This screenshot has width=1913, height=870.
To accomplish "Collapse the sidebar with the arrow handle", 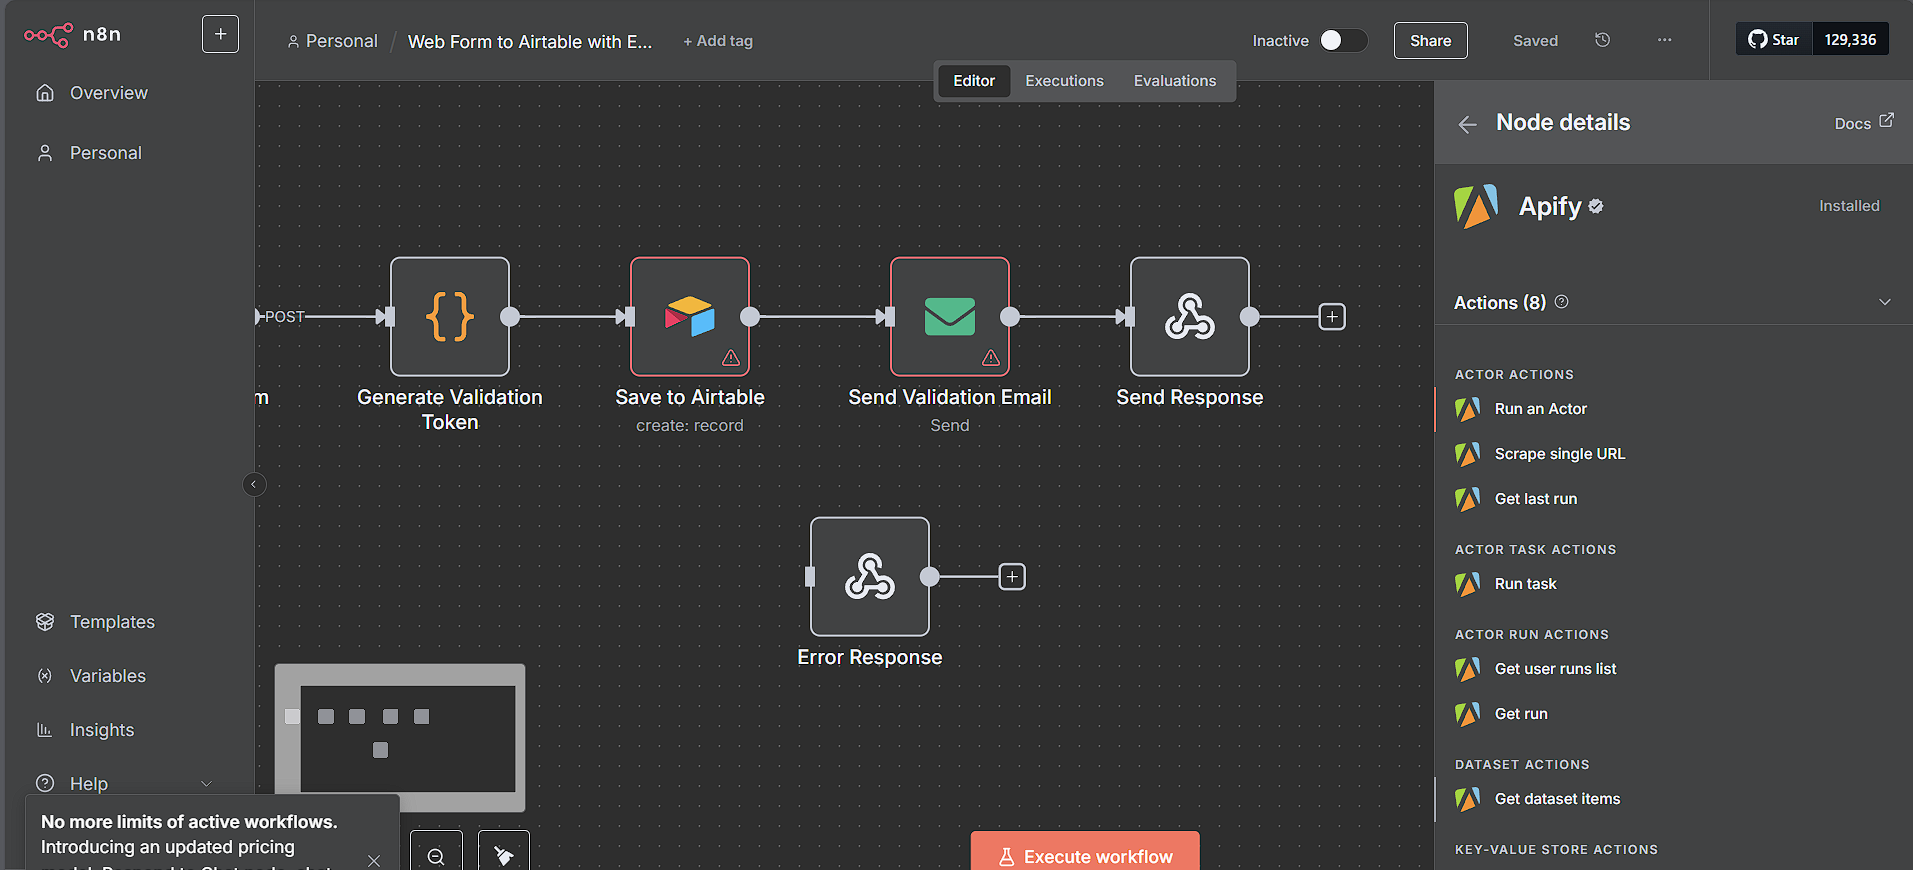I will 254,484.
